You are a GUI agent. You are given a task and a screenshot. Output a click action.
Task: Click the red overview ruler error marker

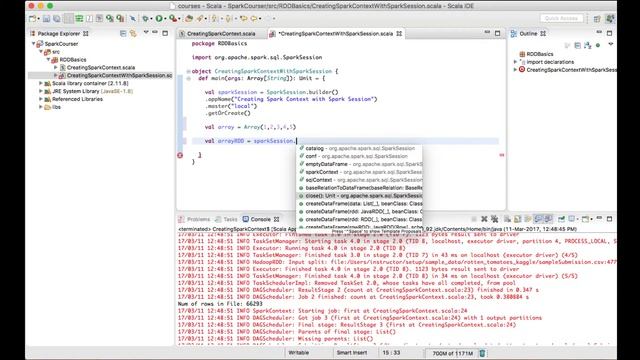pyautogui.click(x=502, y=155)
